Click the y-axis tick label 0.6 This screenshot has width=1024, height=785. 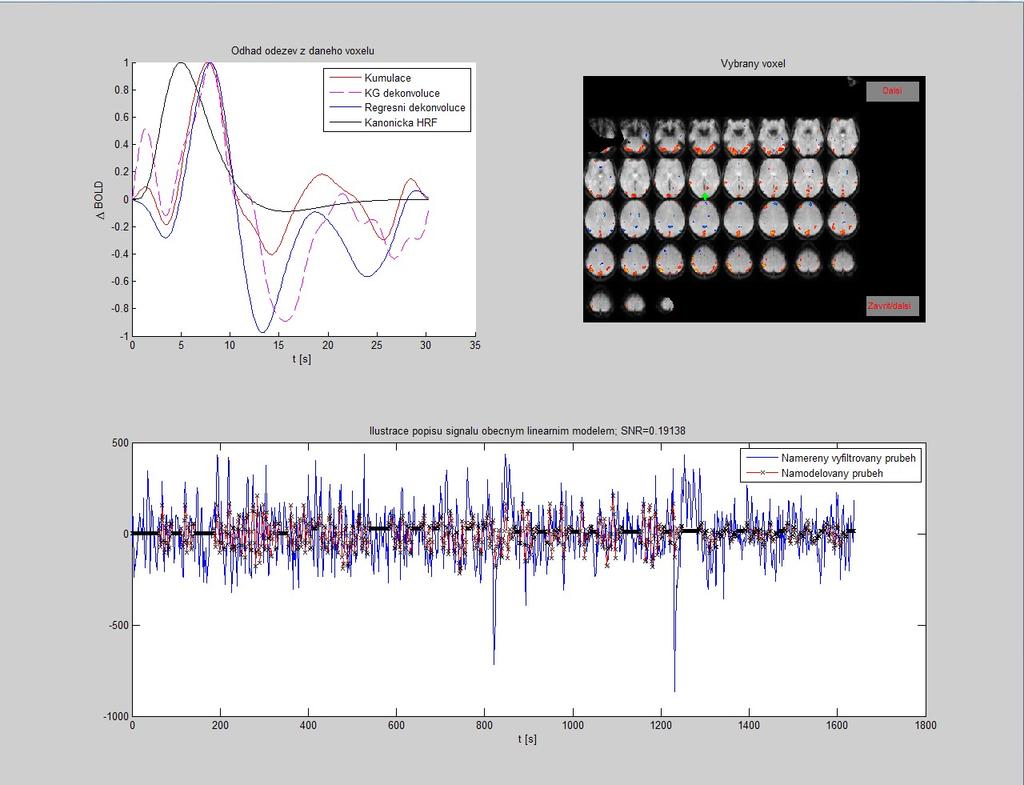tap(122, 118)
